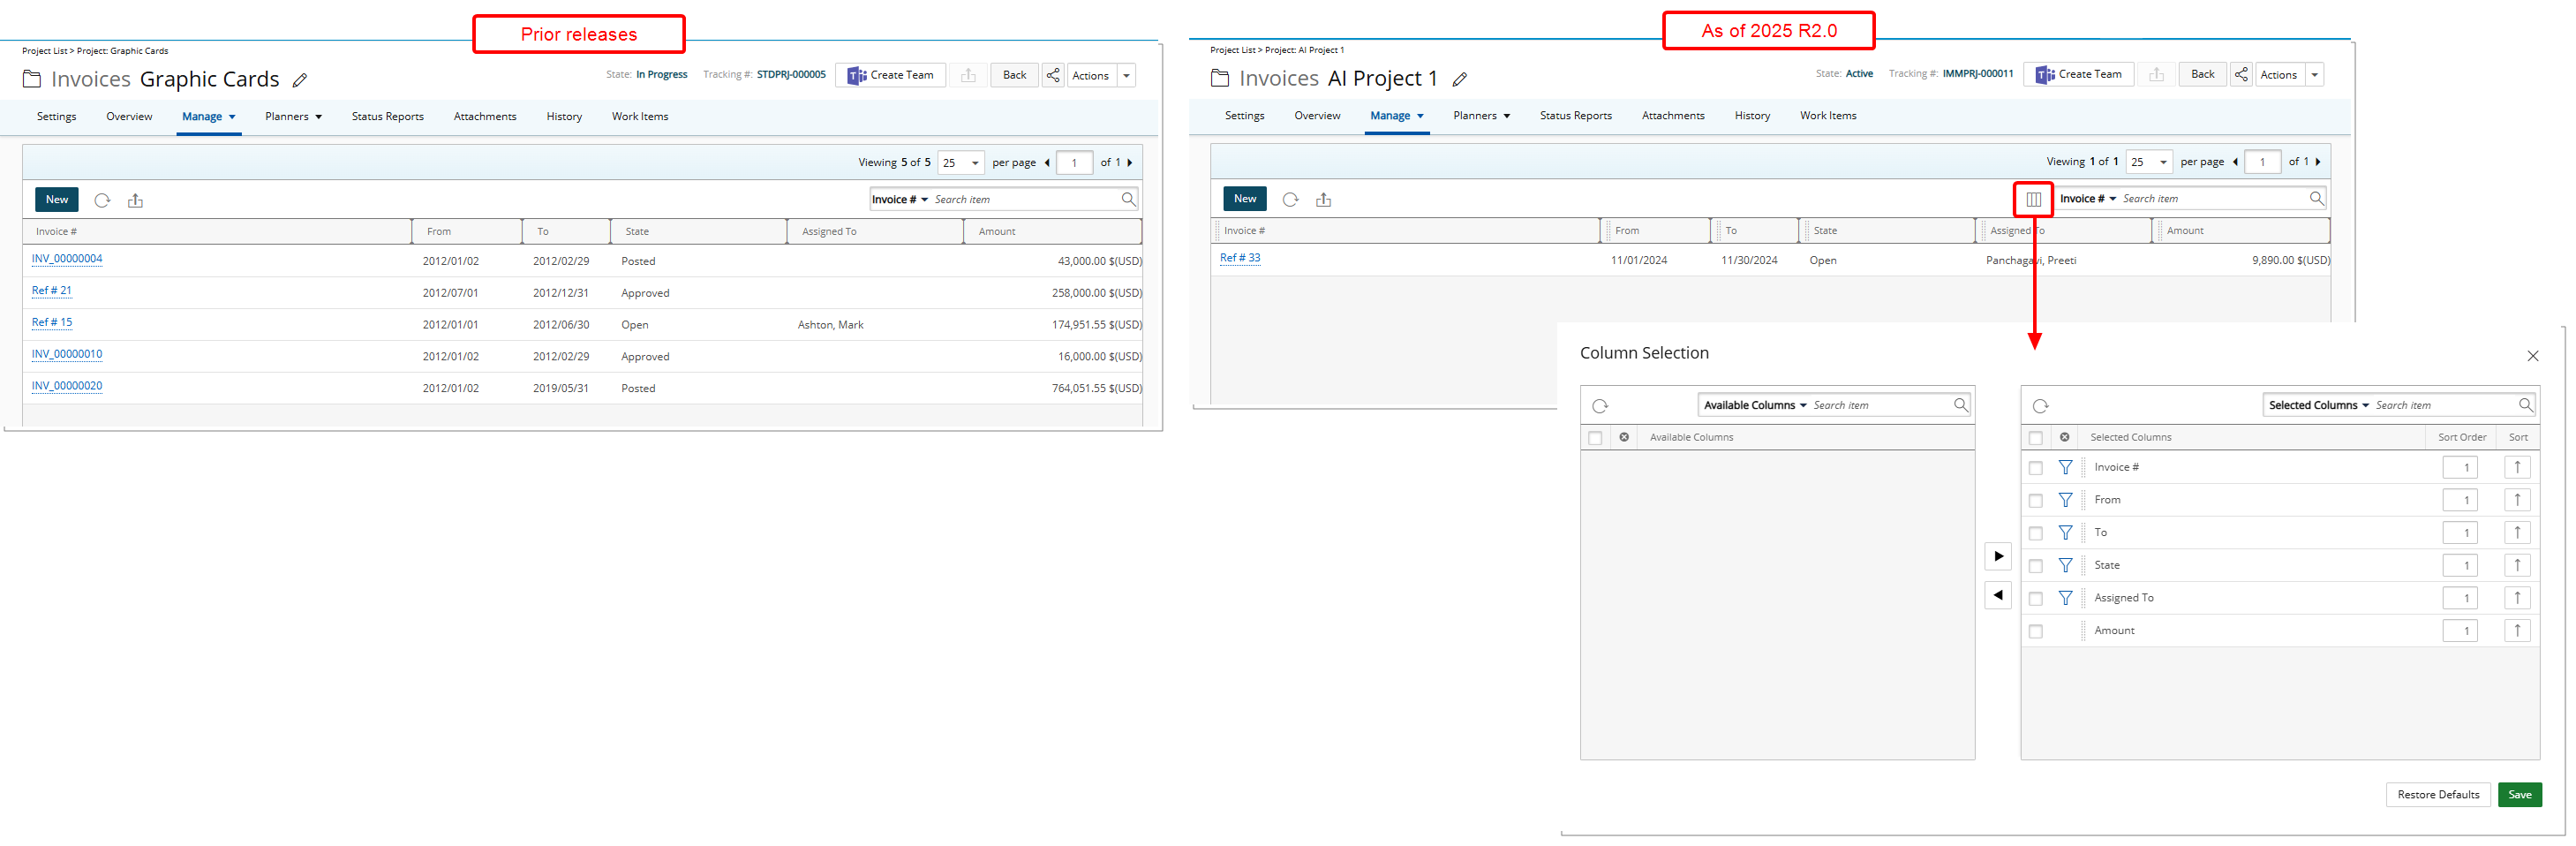Viewport: 2576px width, 846px height.
Task: Check the select-all box in Selected Columns header
Action: coord(2035,438)
